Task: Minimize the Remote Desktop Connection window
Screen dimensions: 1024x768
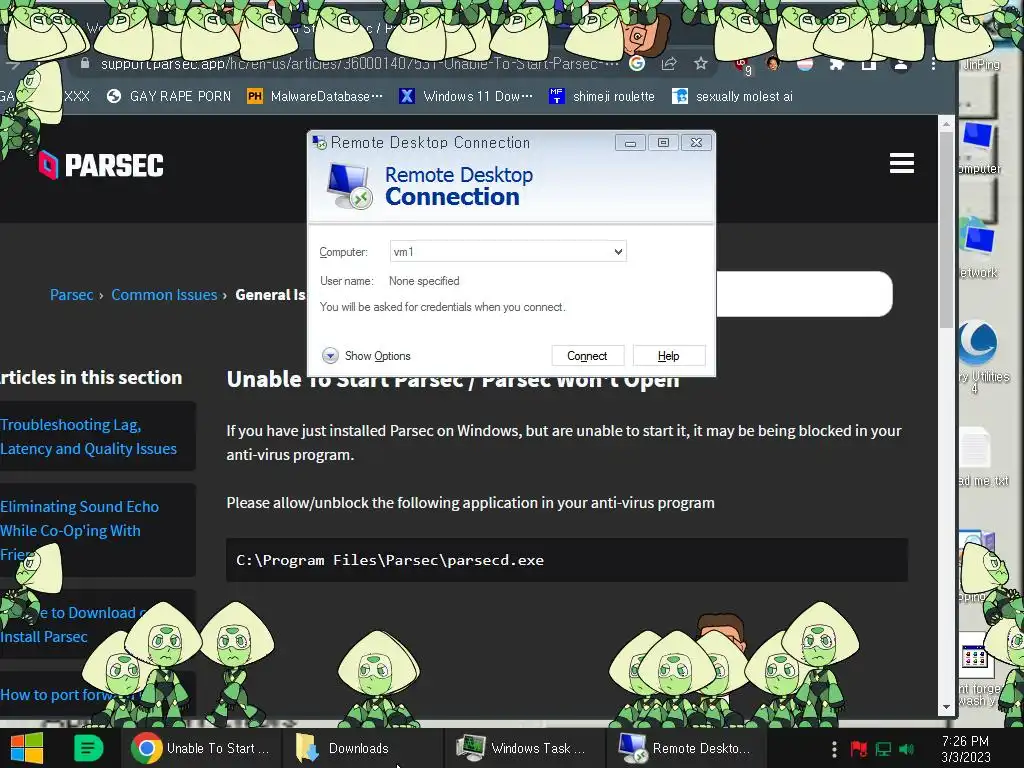Action: coord(630,142)
